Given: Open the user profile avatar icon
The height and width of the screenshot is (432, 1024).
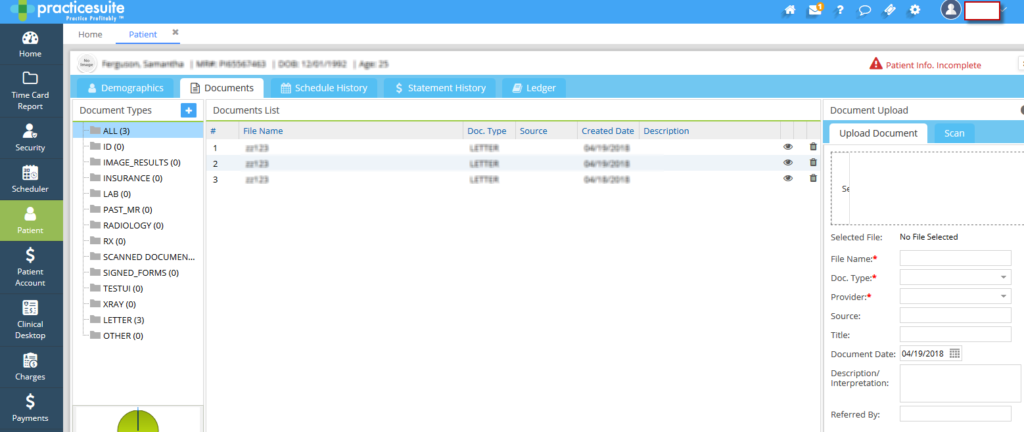Looking at the screenshot, I should 951,10.
